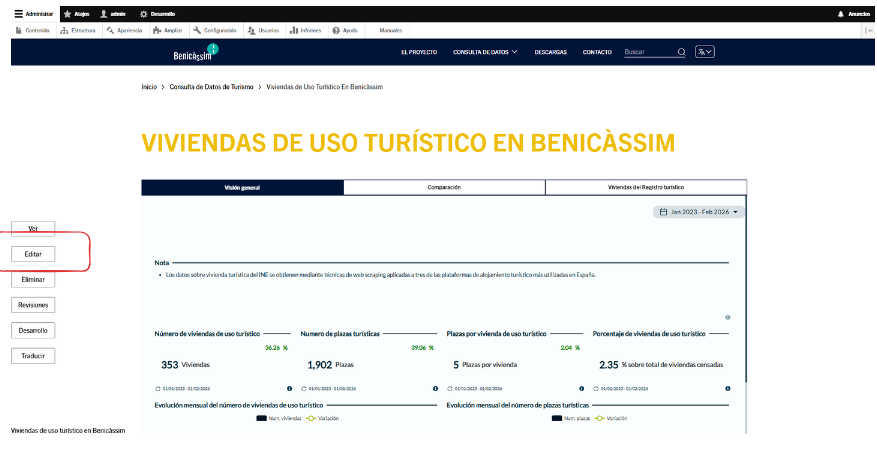
Task: Click the 36.26 % variation figure
Action: [276, 348]
